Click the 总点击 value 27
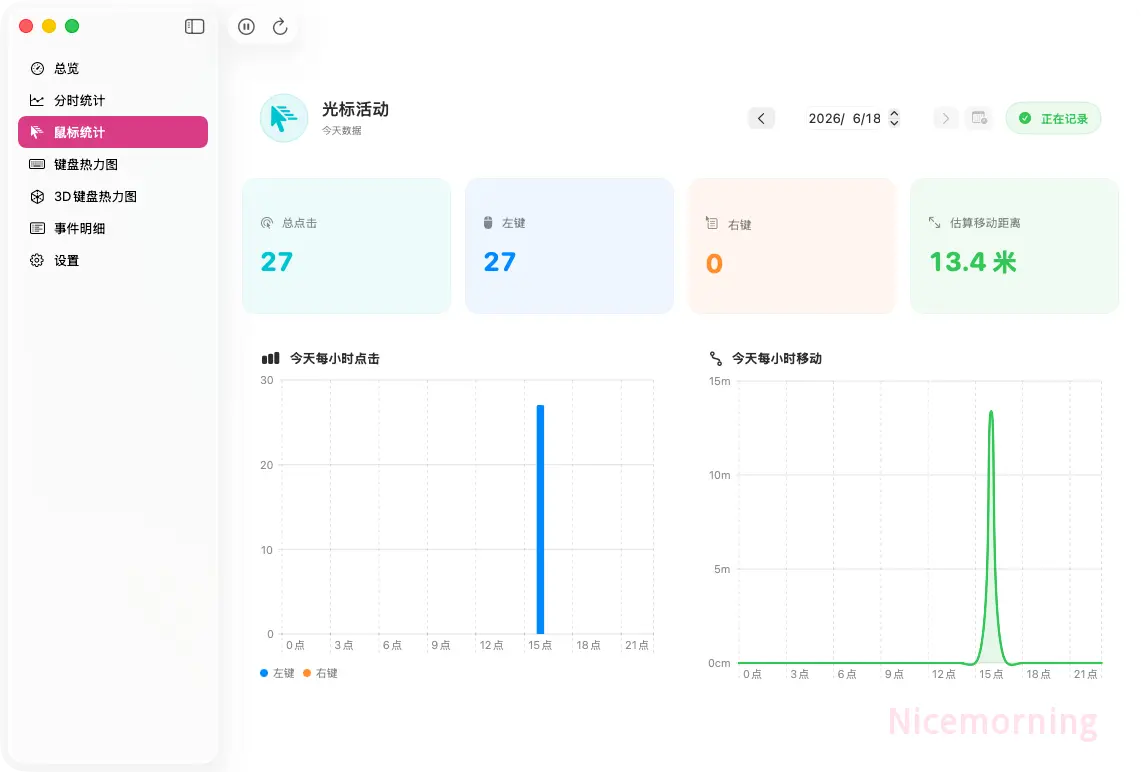The image size is (1143, 772). (277, 262)
